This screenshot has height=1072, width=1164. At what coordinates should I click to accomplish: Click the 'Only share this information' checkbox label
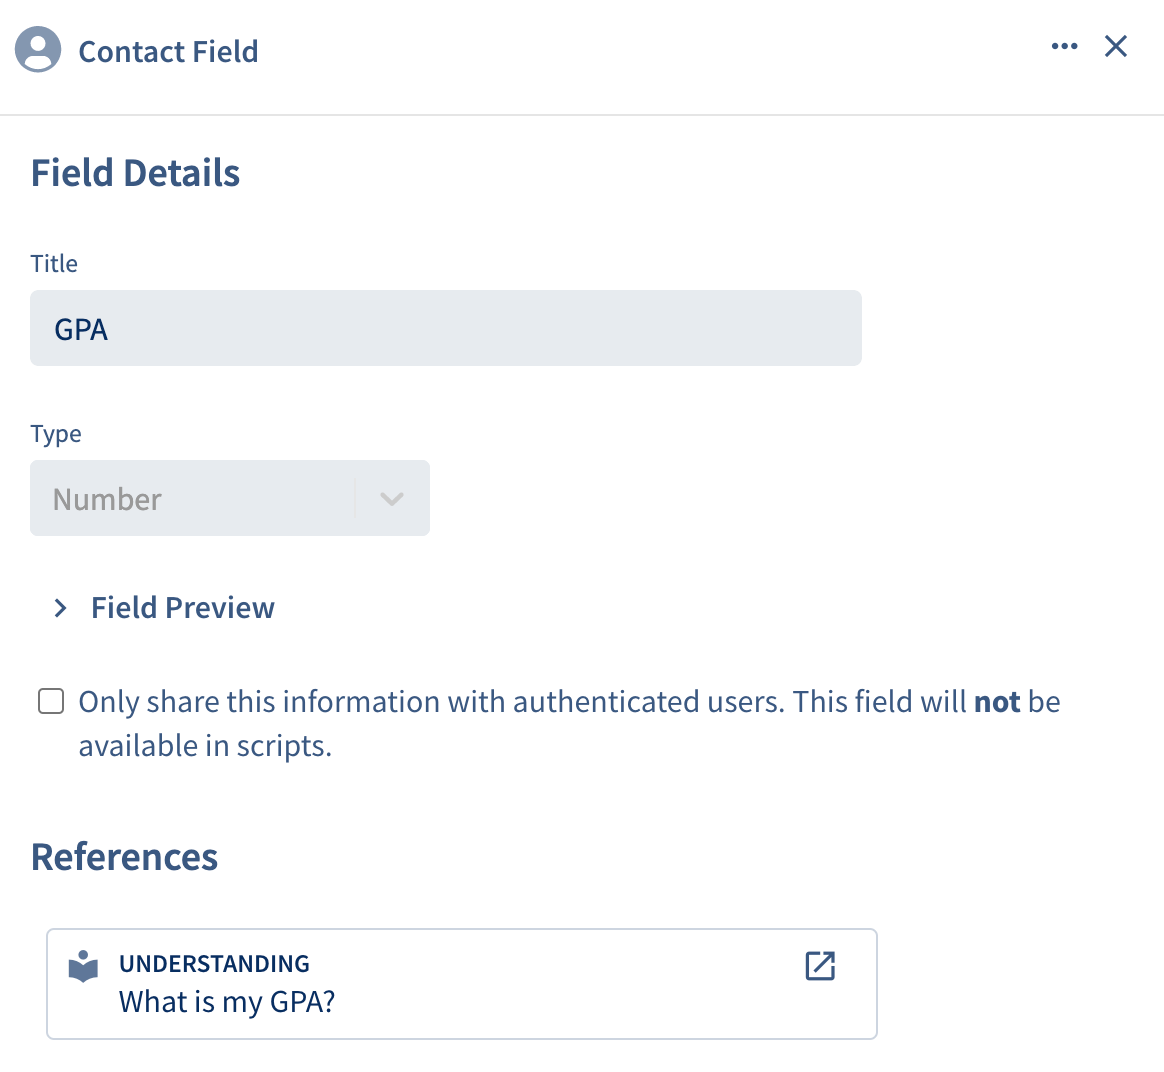[x=569, y=723]
